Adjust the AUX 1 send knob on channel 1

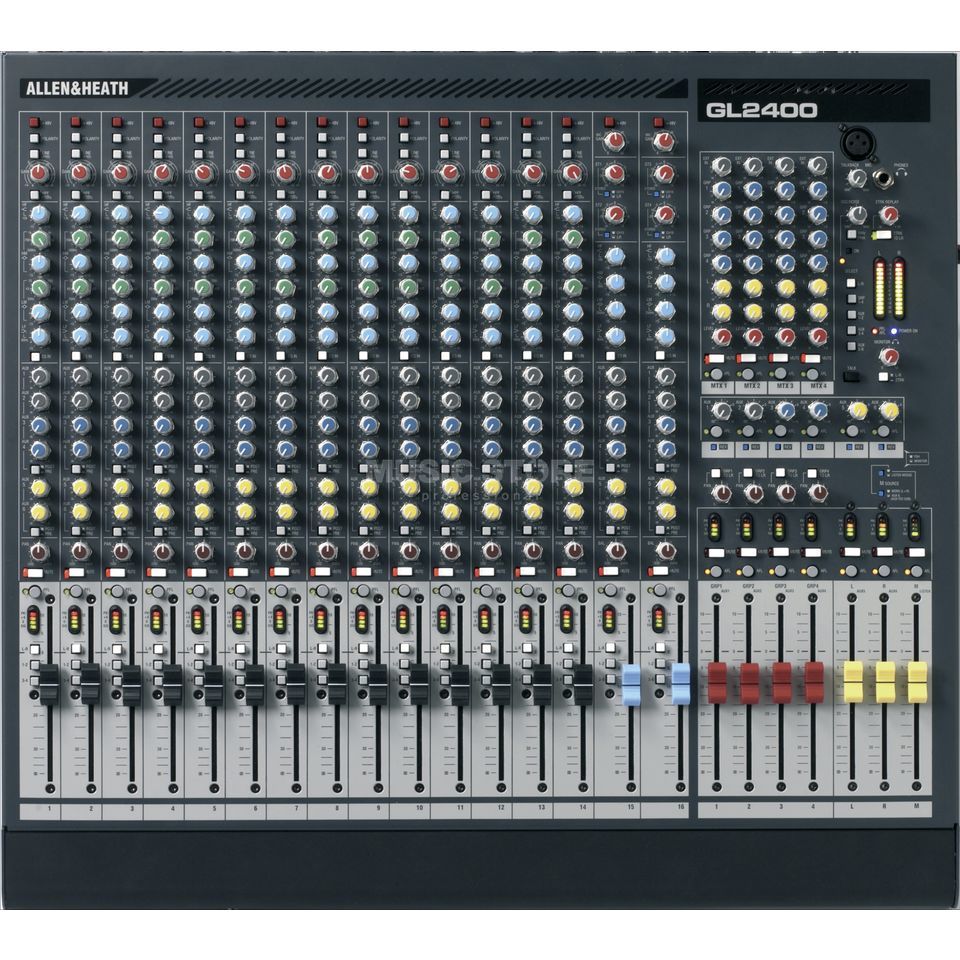point(39,376)
